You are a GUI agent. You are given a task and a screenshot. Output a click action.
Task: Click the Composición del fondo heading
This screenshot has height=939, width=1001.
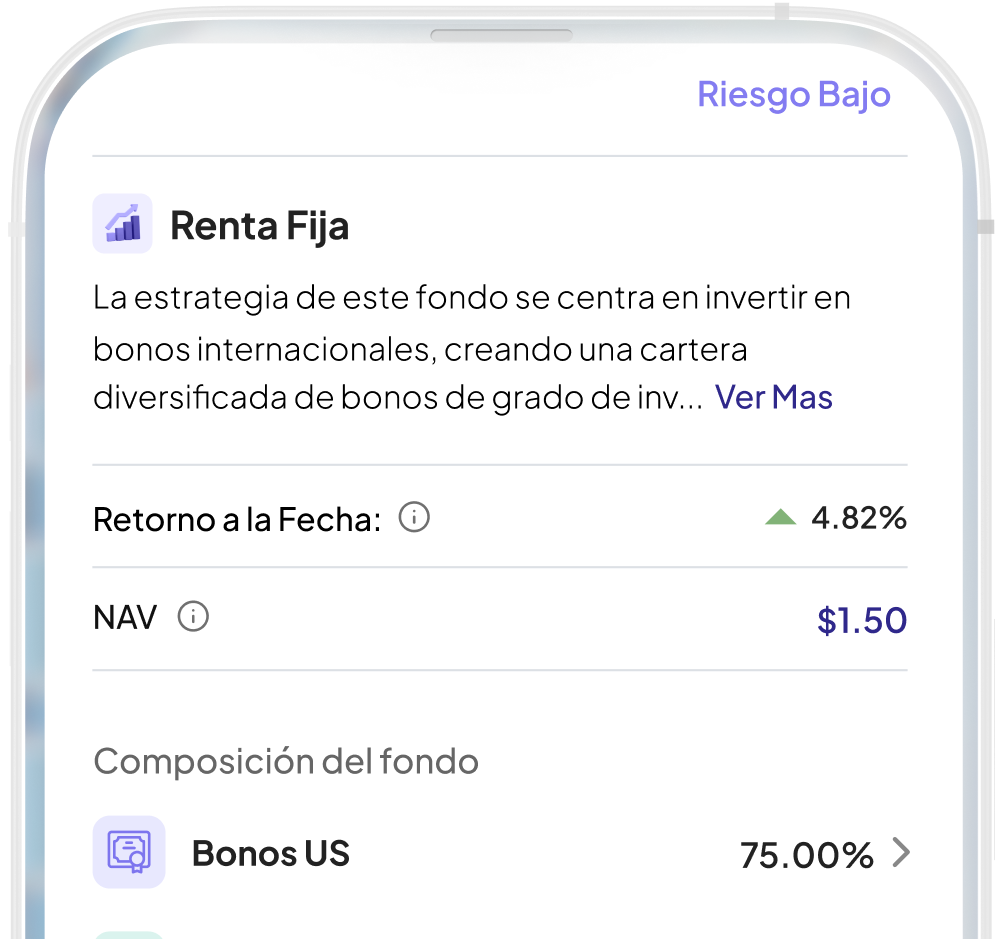point(286,762)
